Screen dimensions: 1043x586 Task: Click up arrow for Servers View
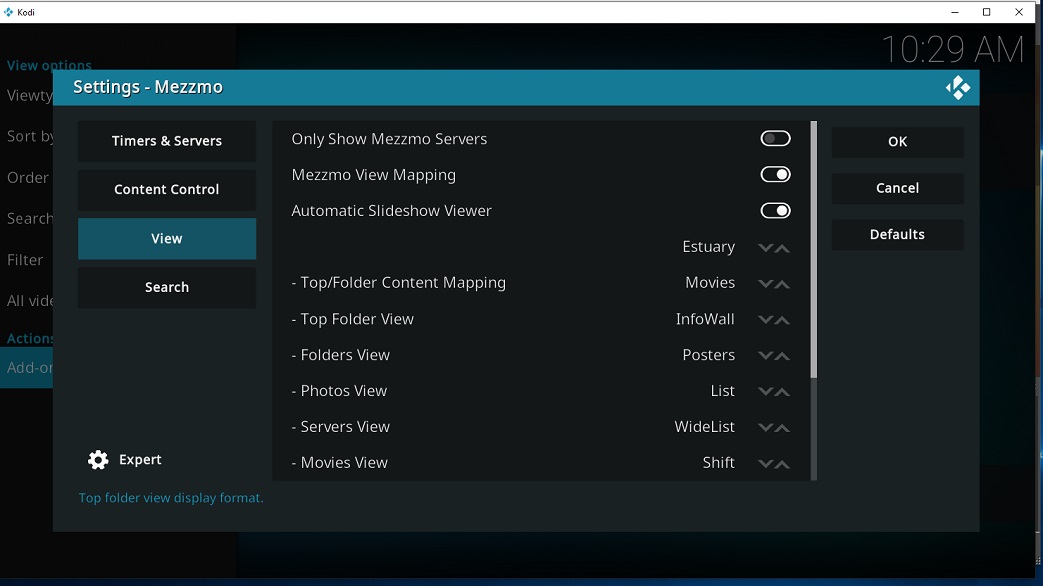click(783, 427)
